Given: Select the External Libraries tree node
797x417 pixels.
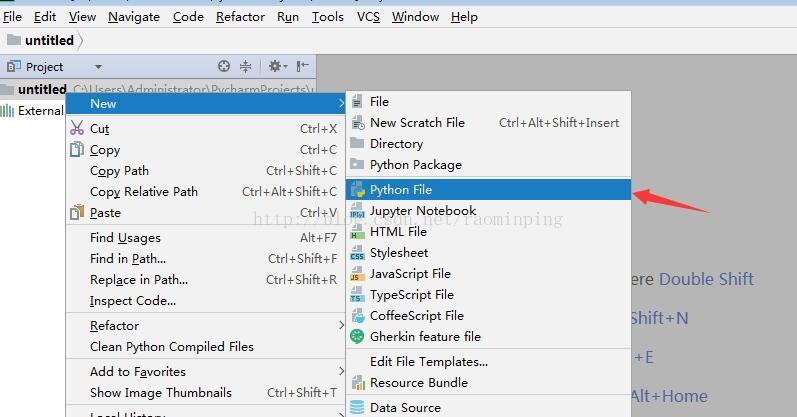Looking at the screenshot, I should [x=40, y=111].
